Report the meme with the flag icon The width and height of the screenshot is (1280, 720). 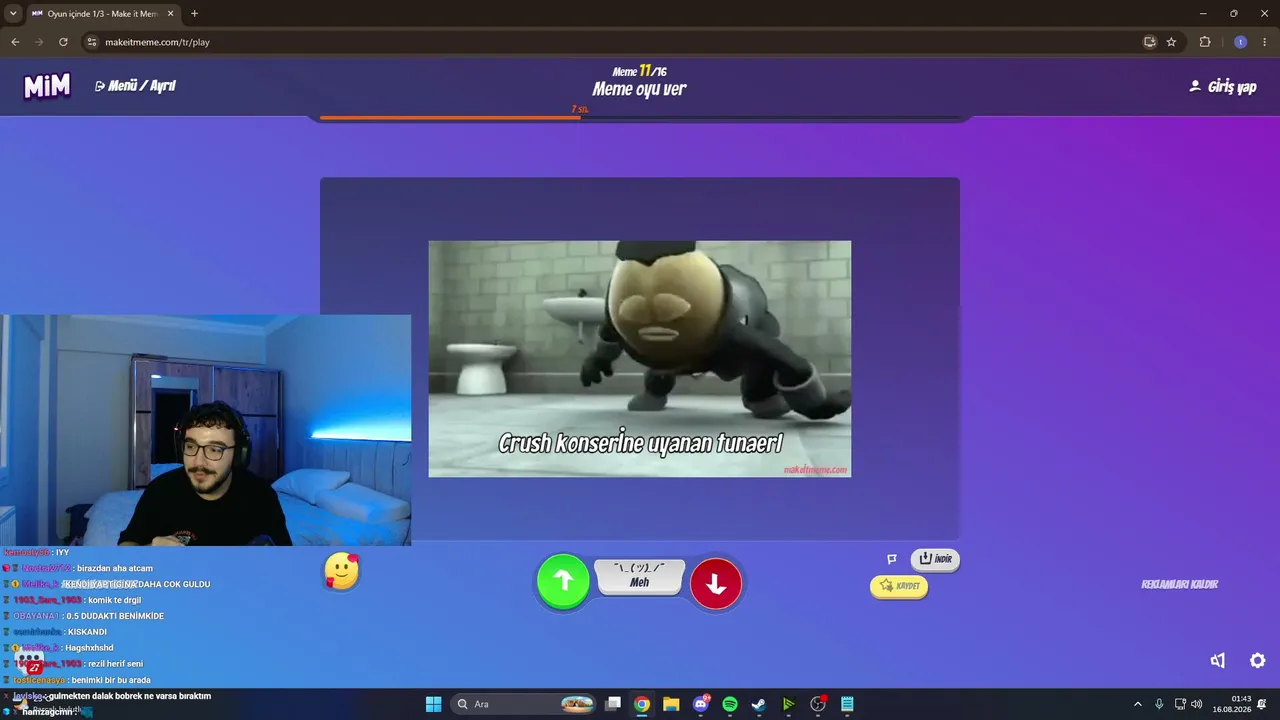892,559
